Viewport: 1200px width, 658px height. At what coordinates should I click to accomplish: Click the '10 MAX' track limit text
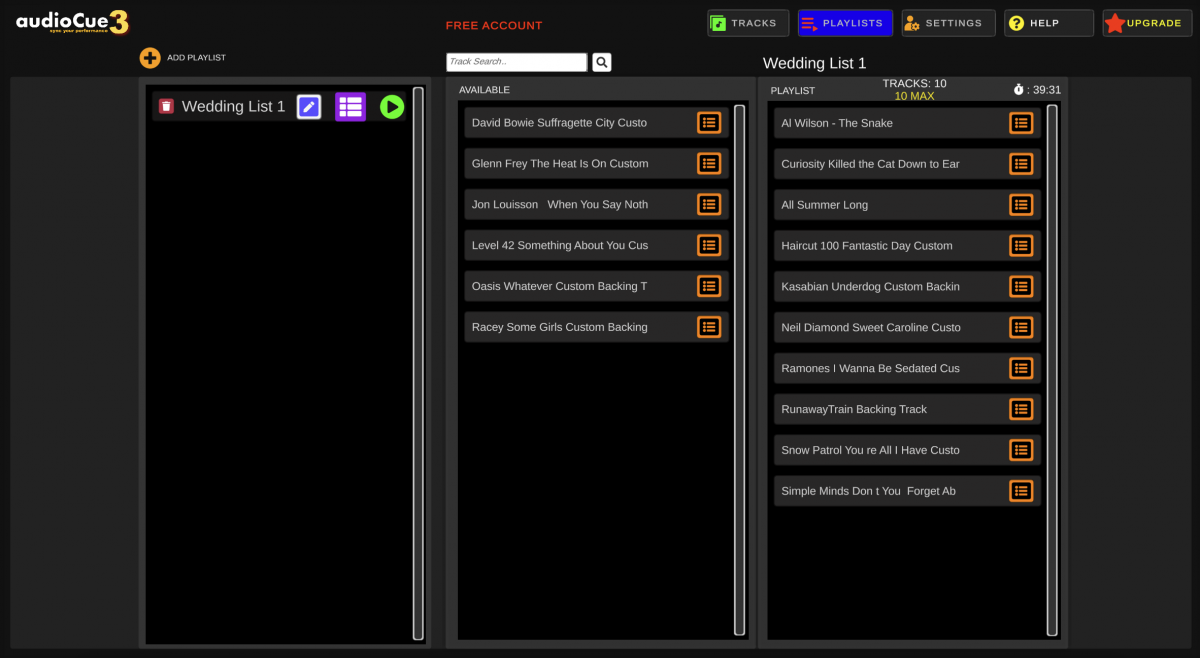tap(915, 96)
